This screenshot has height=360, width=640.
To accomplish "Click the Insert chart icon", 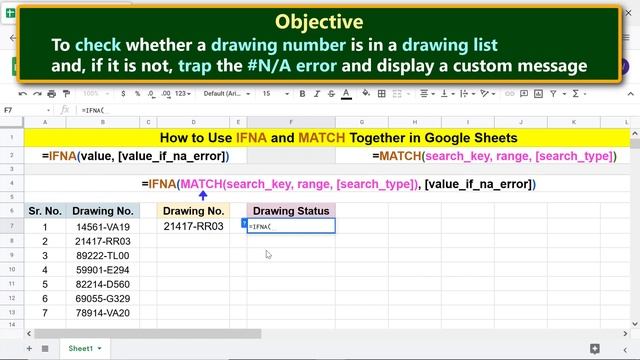I will [x=538, y=94].
